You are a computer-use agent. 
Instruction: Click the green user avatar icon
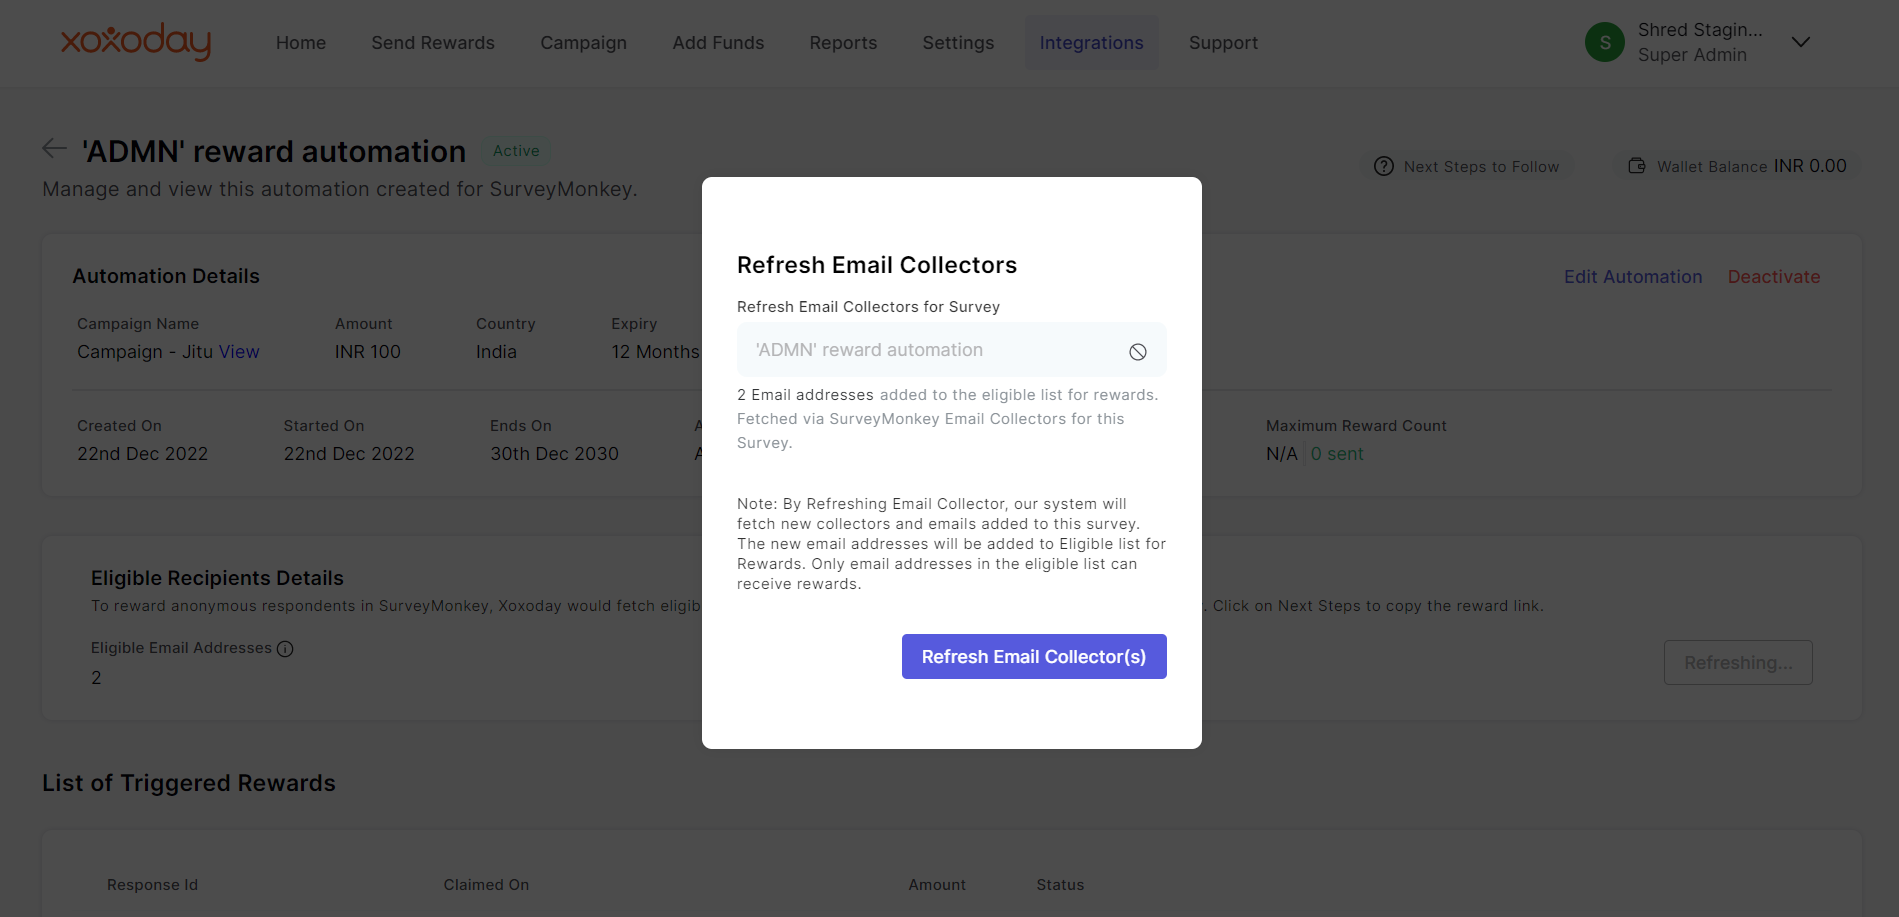point(1604,42)
